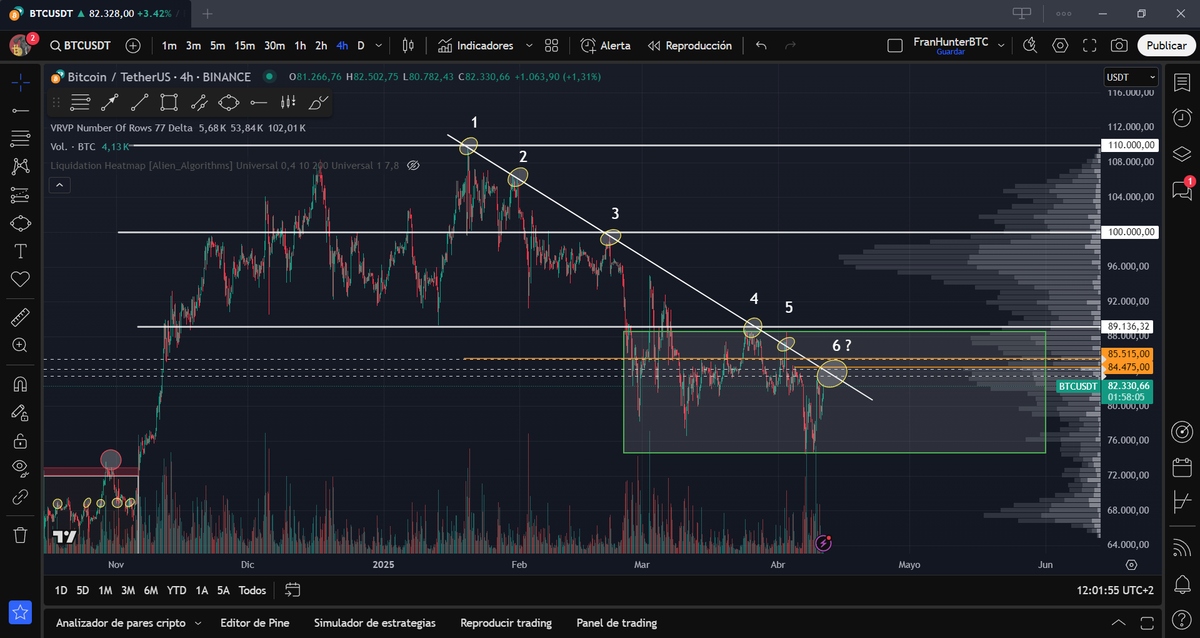Screen dimensions: 1200x638
Task: Open the chats panel with notification
Action: point(1182,190)
